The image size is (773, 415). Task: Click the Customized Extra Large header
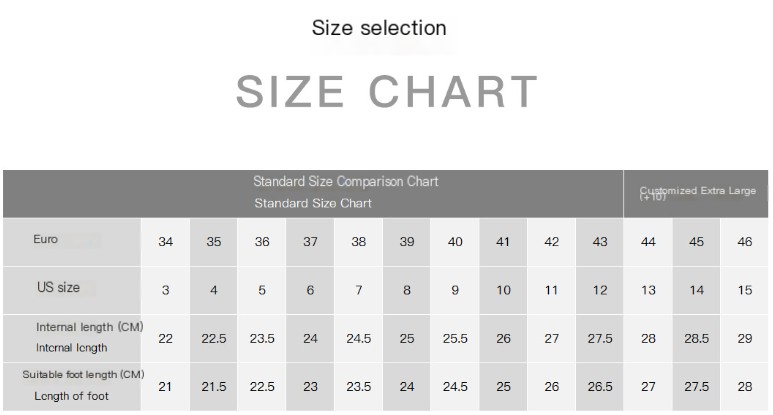[x=698, y=191]
